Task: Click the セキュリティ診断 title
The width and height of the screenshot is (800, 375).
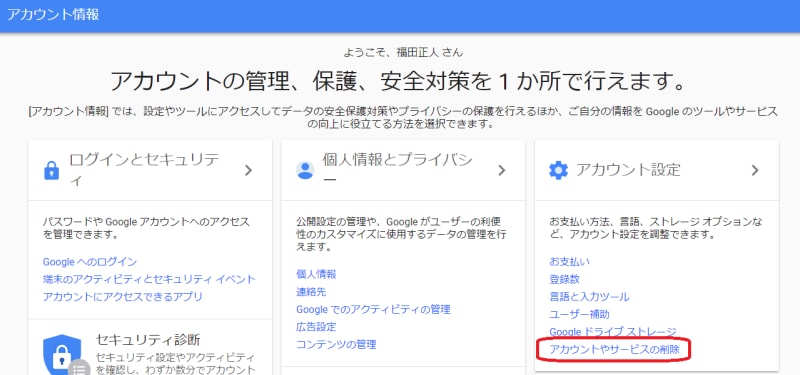Action: point(148,339)
